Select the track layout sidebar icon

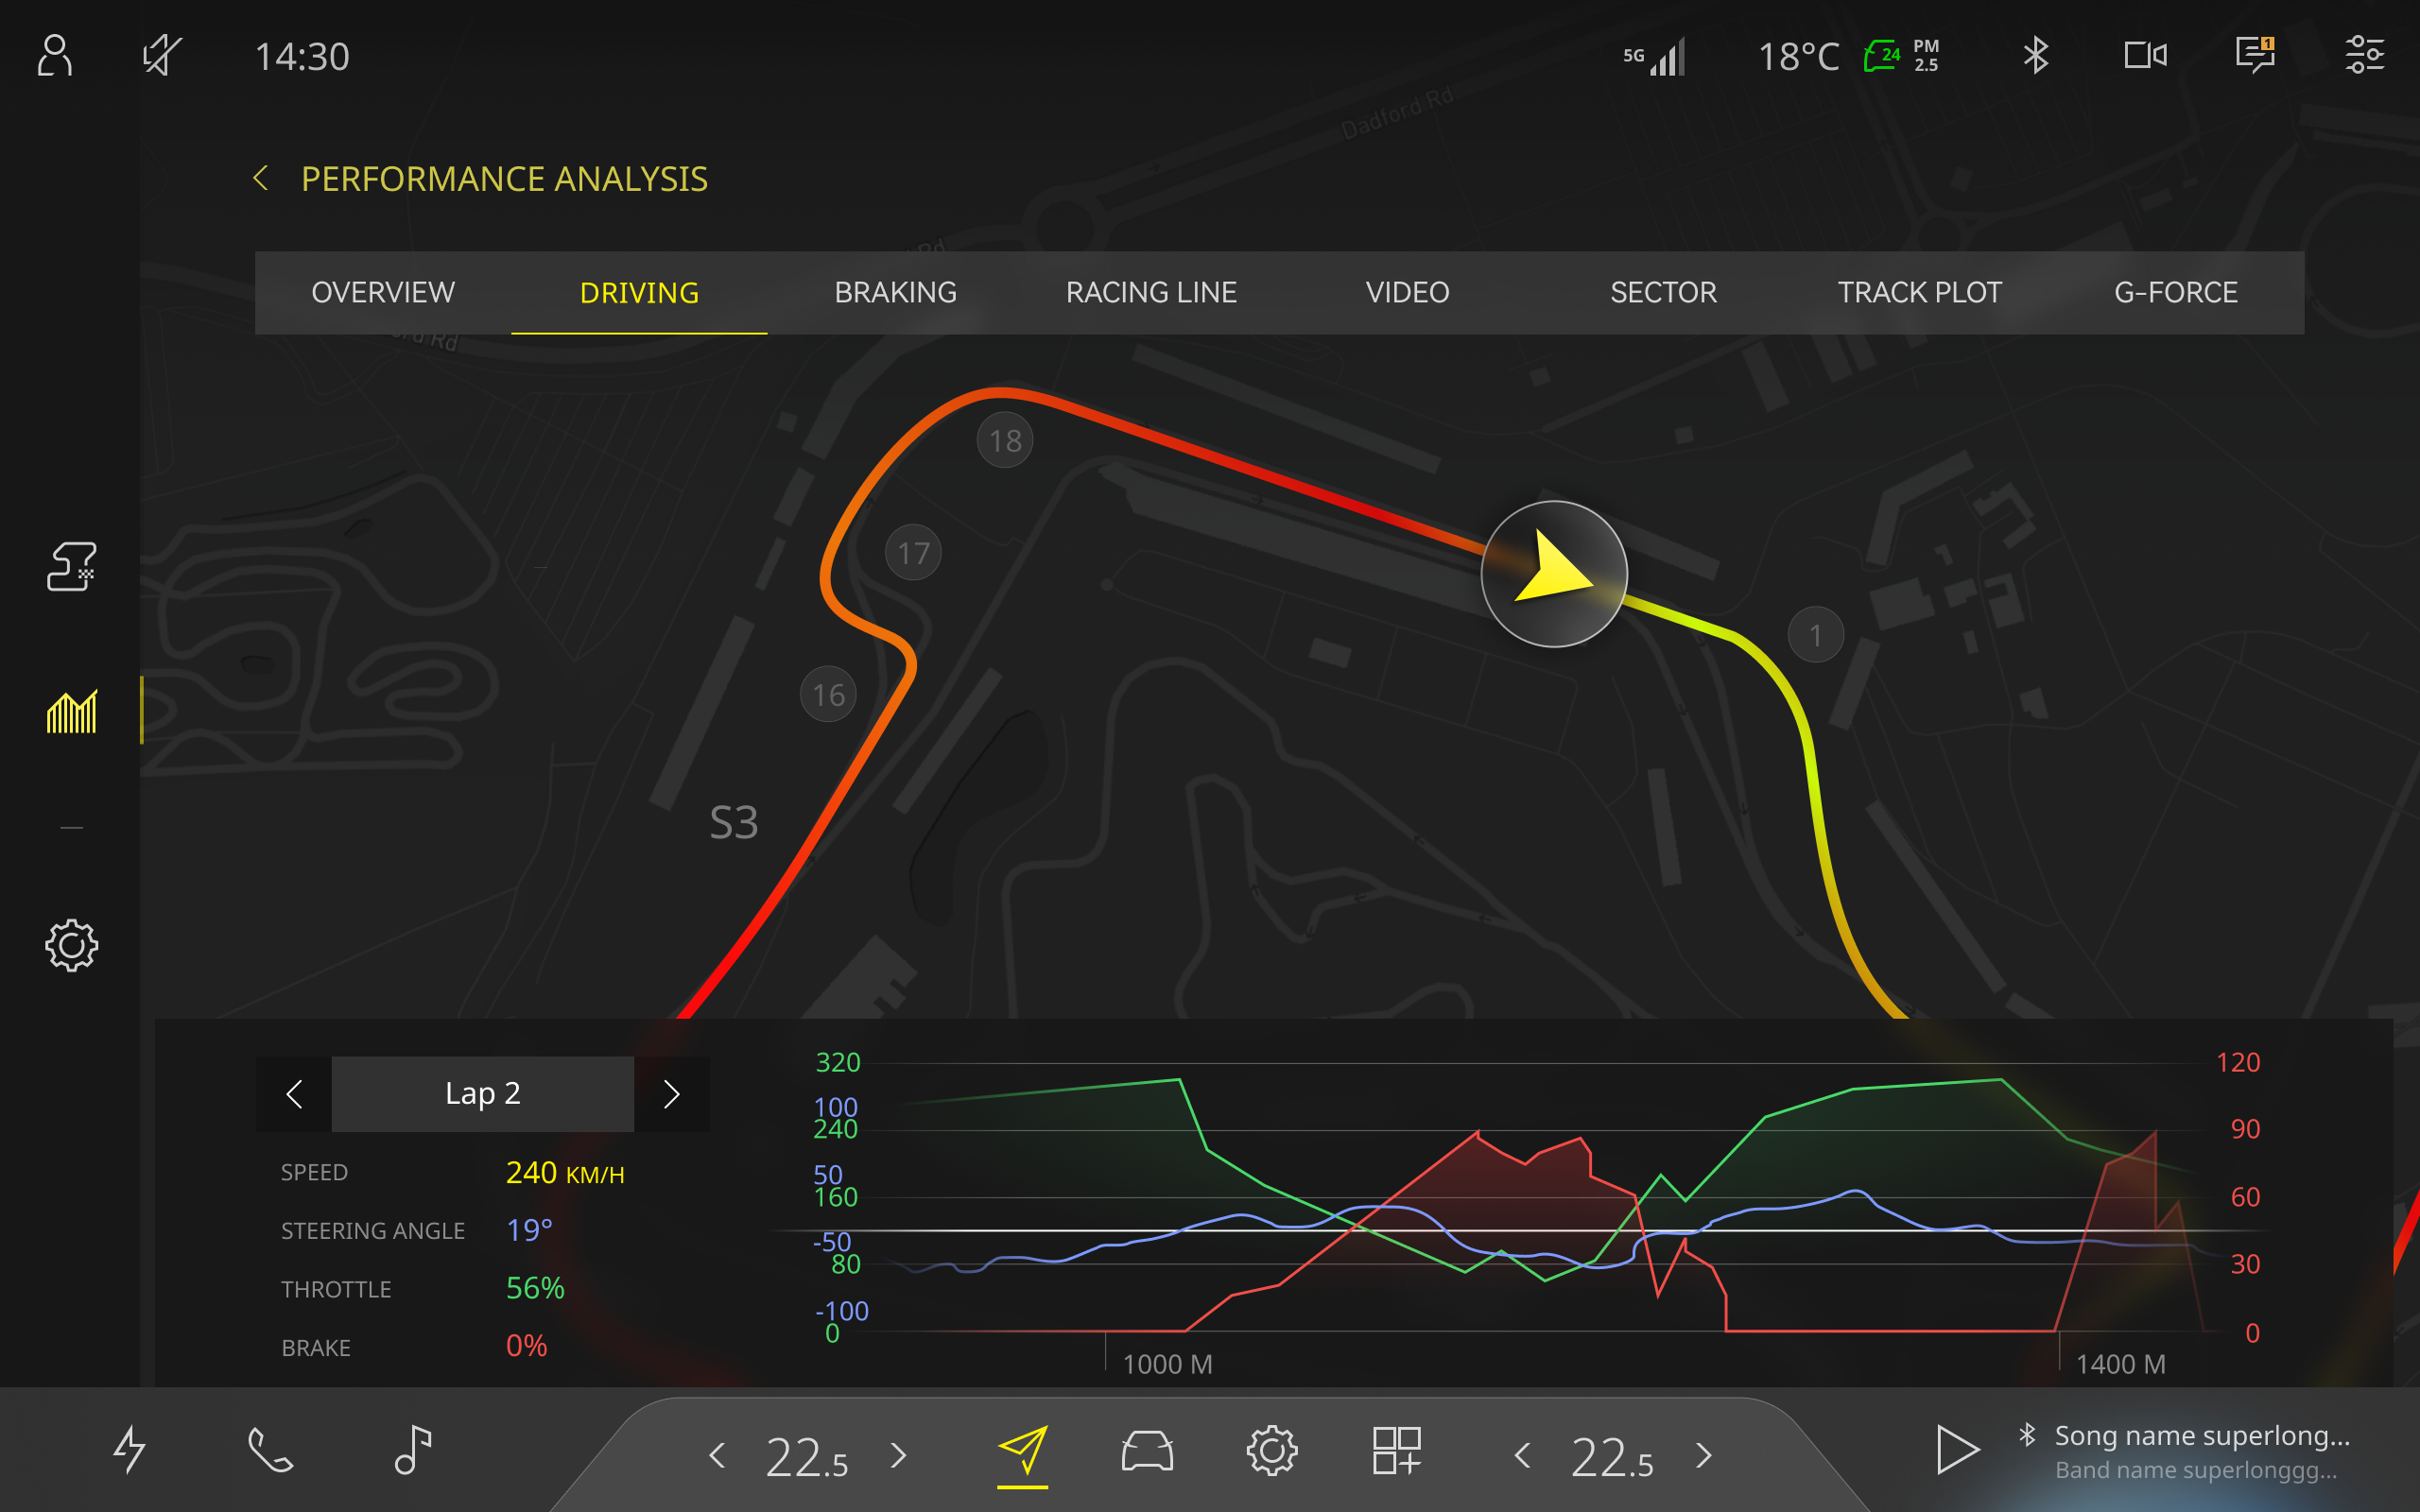71,567
